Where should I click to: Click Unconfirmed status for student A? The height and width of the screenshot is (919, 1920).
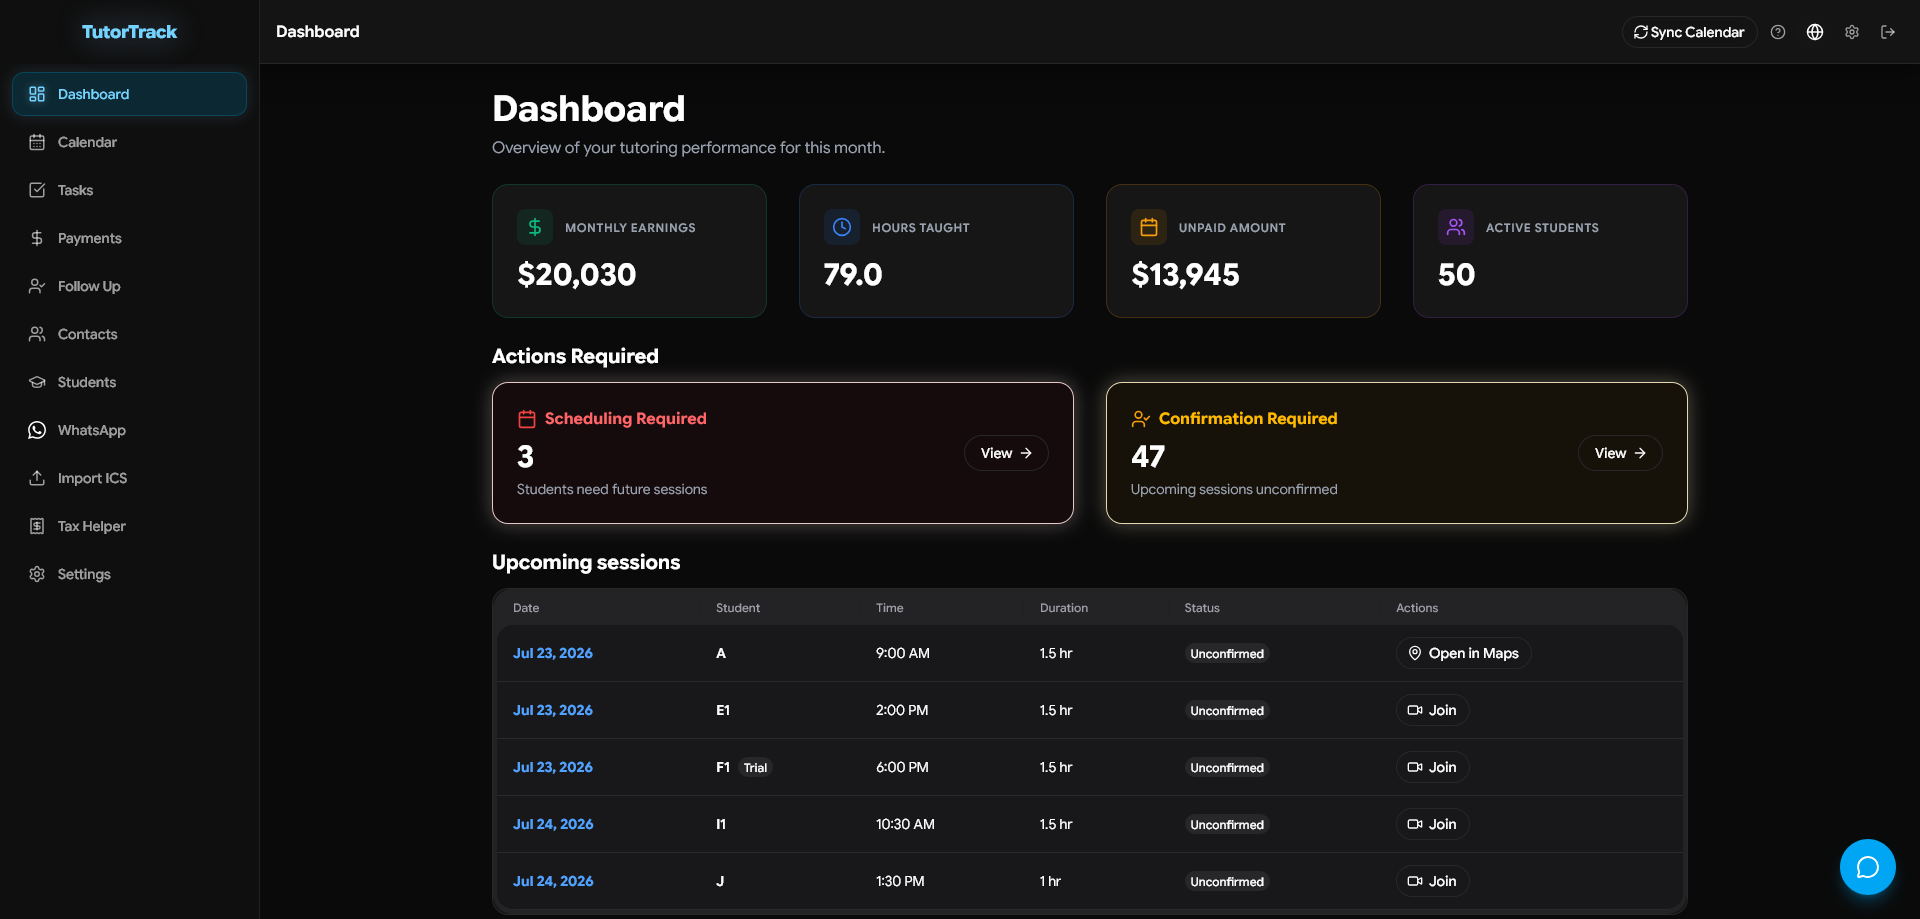[1227, 654]
